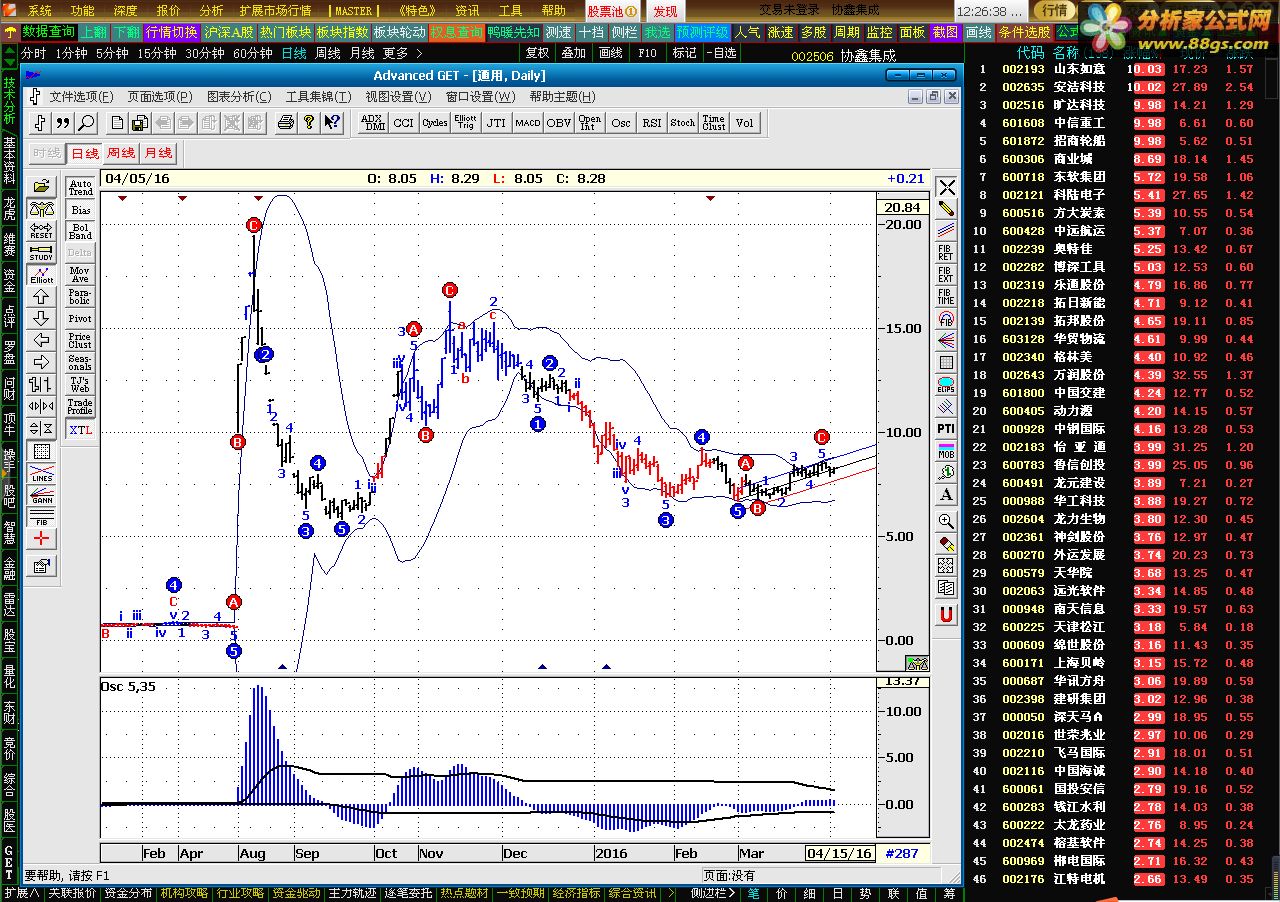
Task: Click the MOB make-or-break tool
Action: pyautogui.click(x=946, y=451)
